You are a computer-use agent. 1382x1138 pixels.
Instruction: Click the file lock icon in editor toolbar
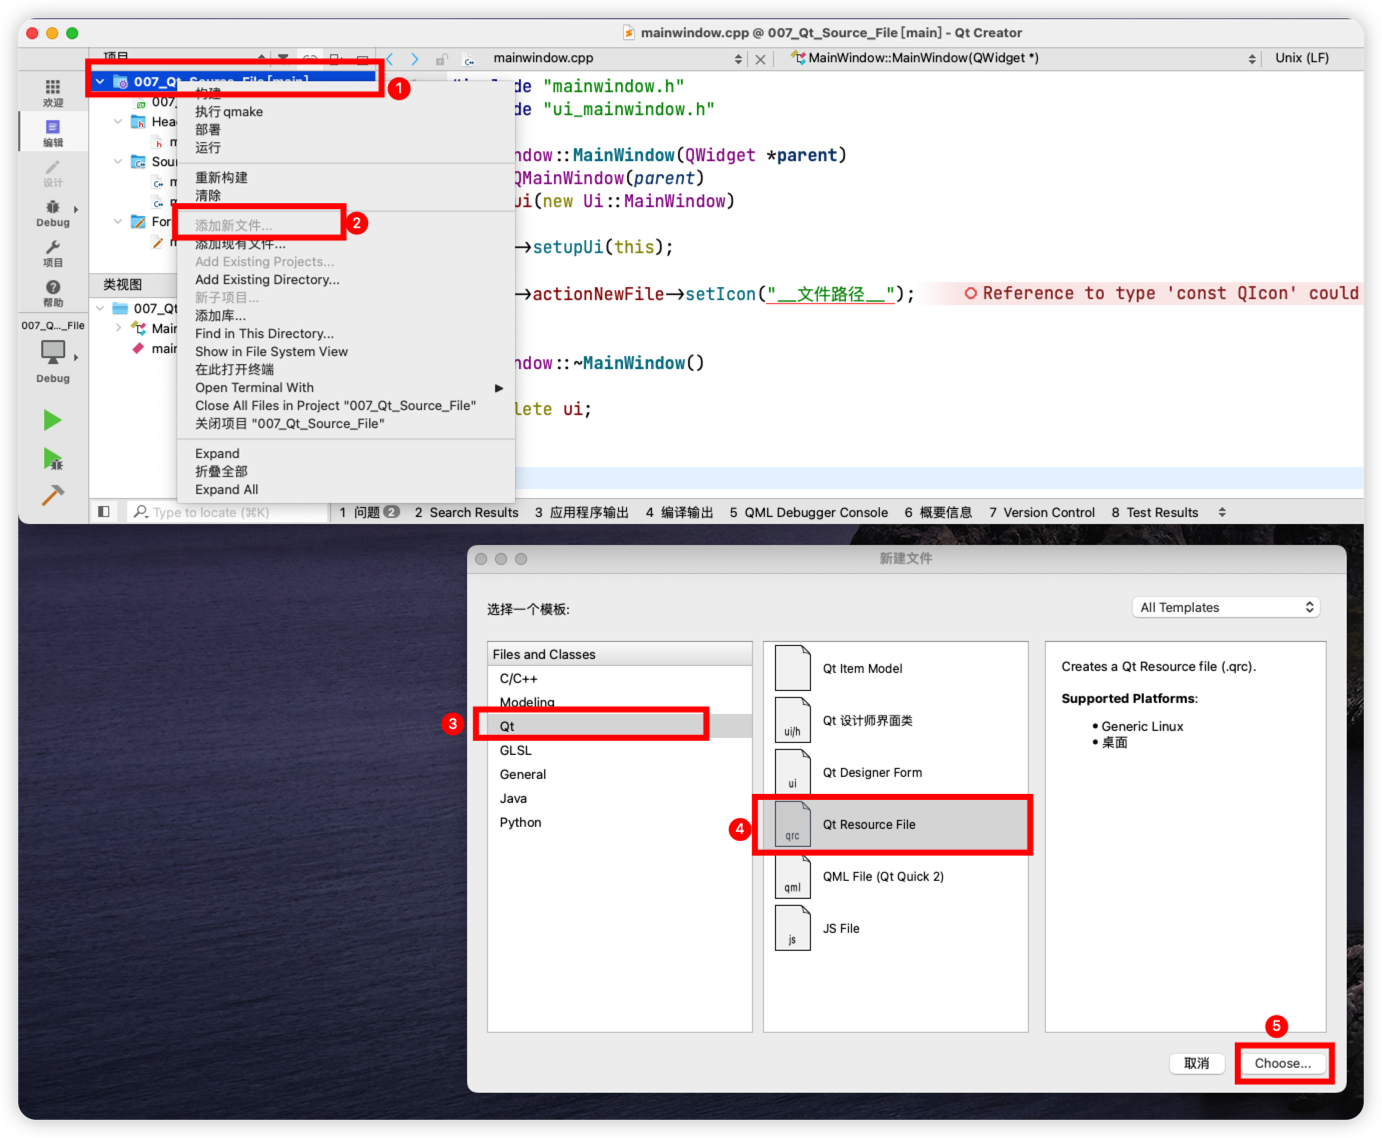tap(441, 59)
